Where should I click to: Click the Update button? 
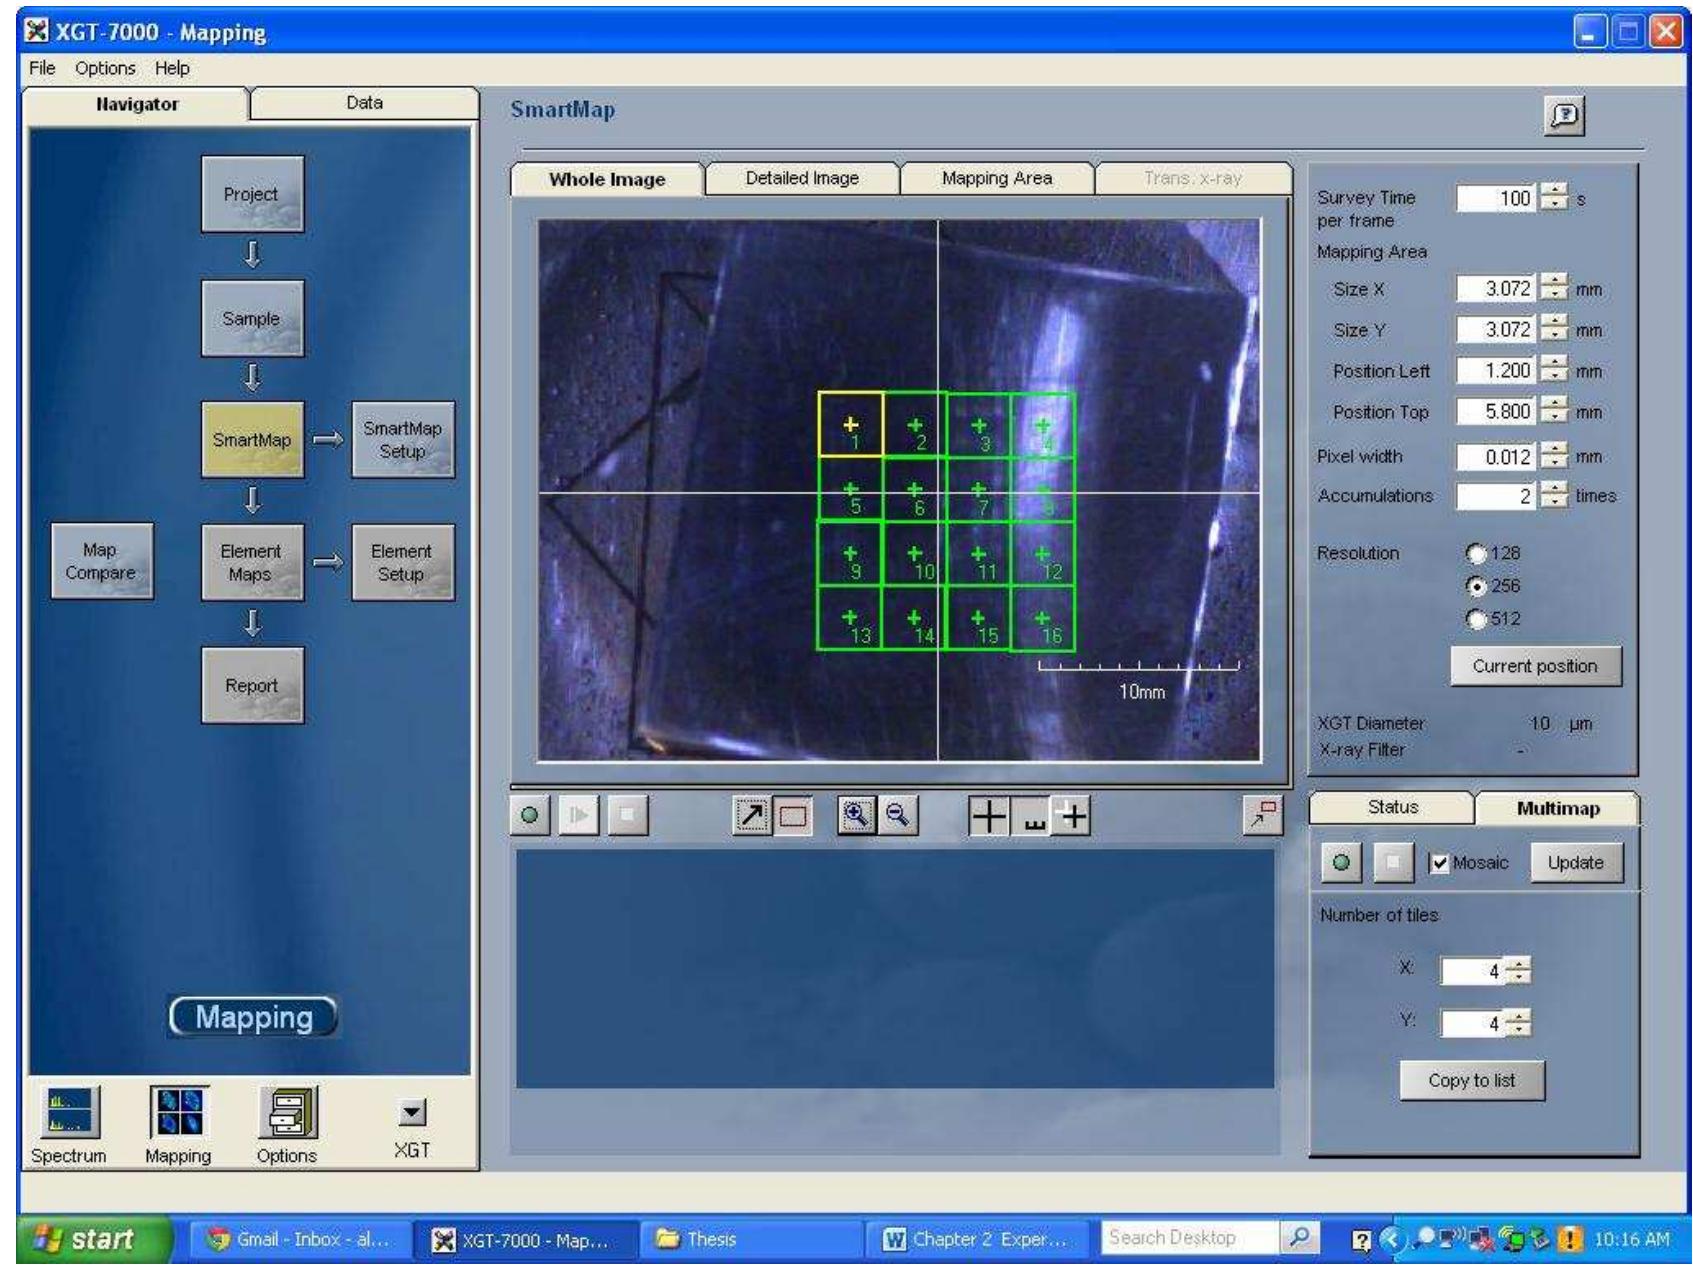pos(1576,863)
